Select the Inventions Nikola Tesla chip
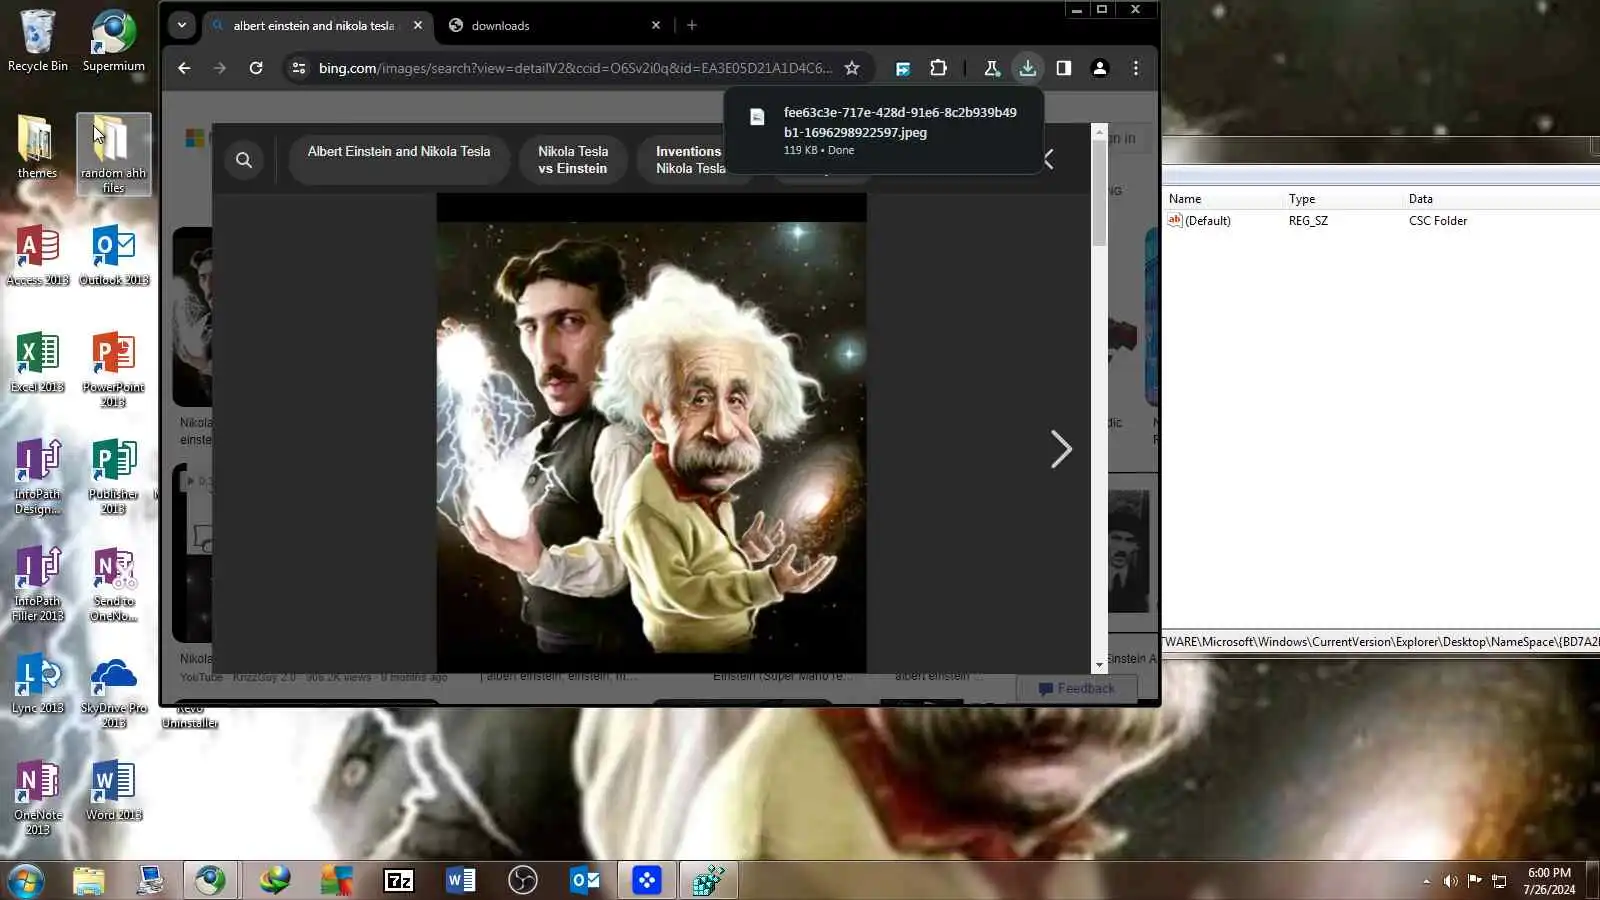1600x900 pixels. (x=690, y=160)
